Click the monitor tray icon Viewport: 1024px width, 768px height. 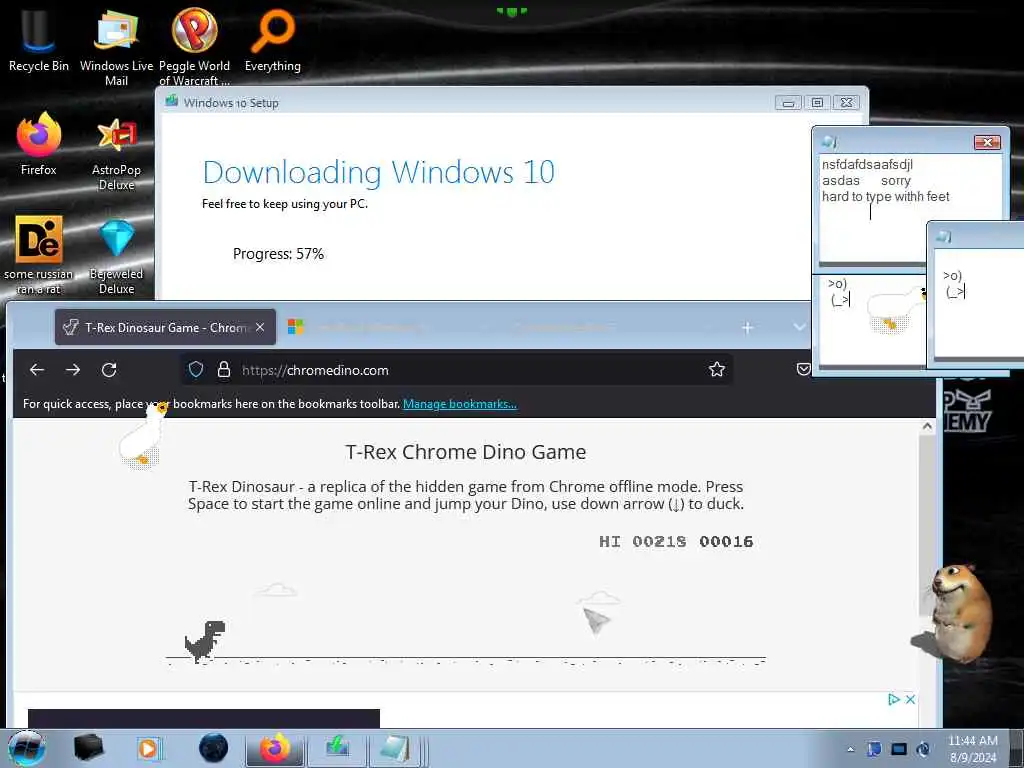click(899, 749)
